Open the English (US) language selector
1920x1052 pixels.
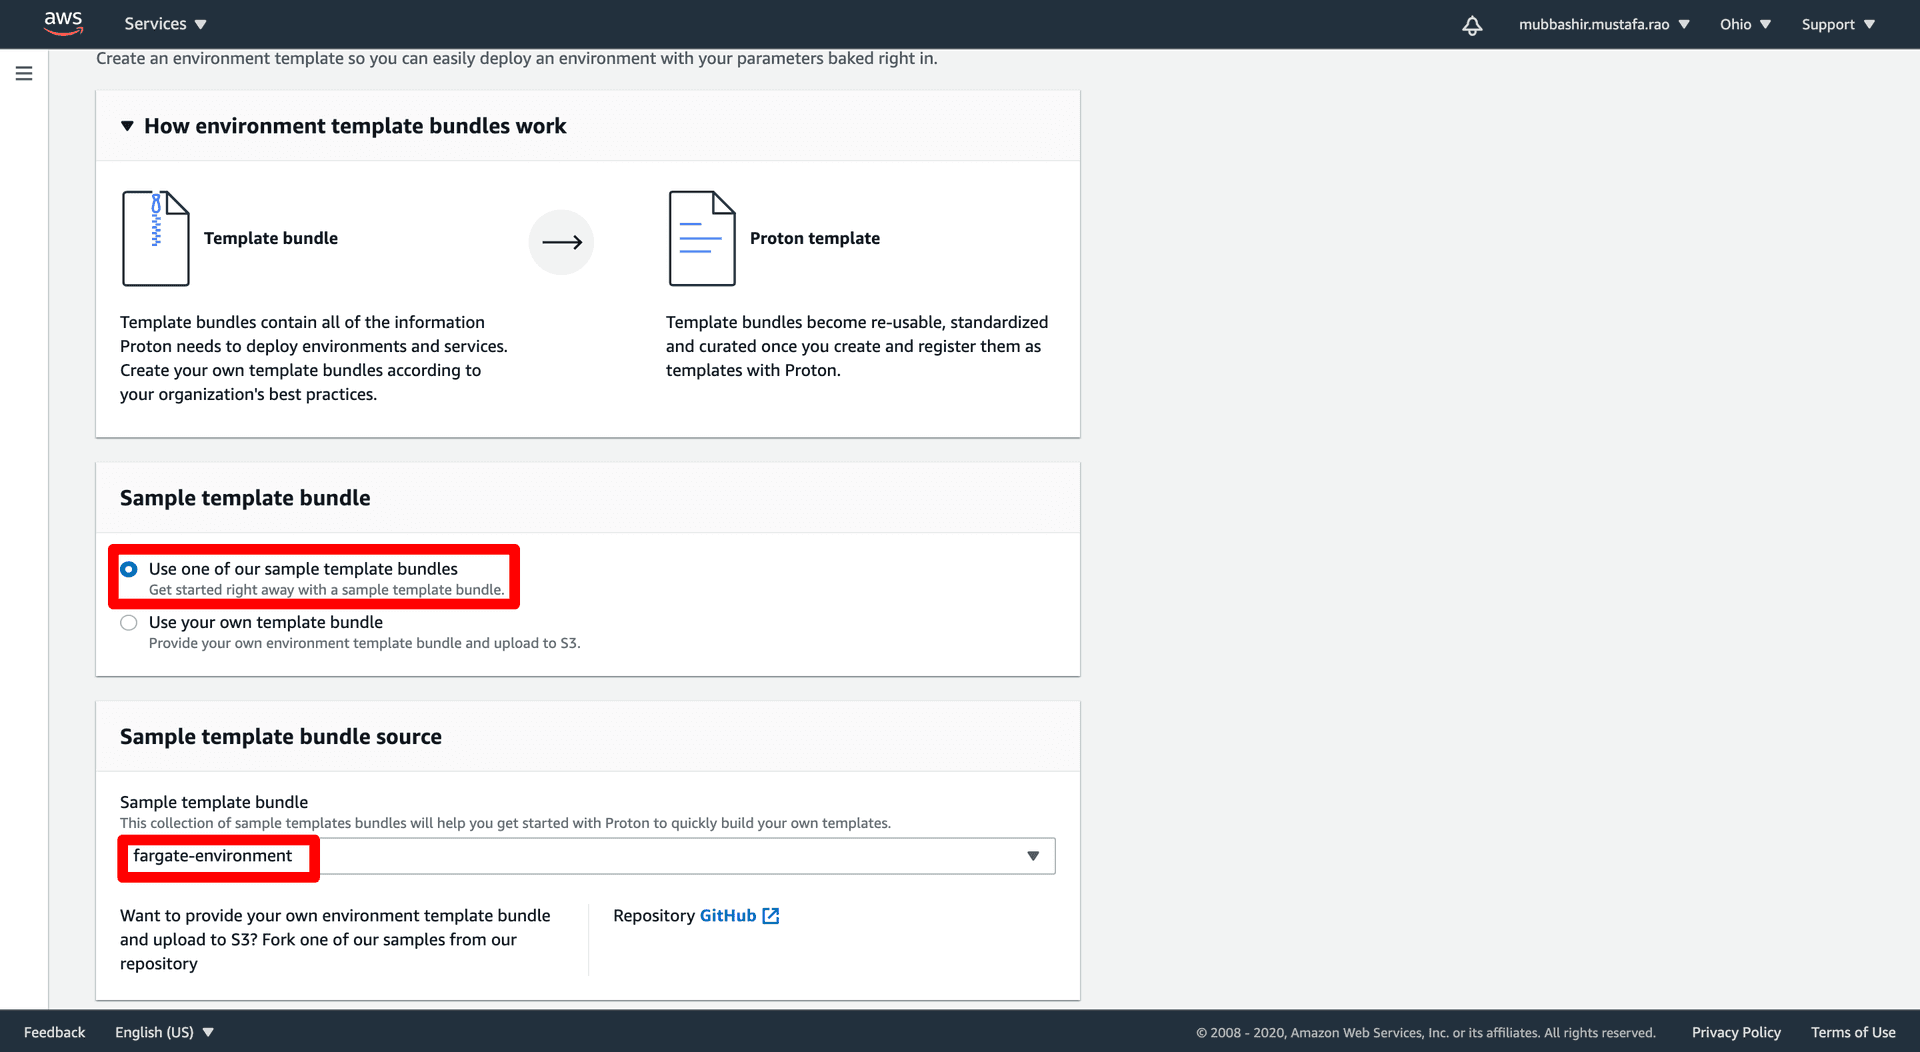[x=164, y=1032]
